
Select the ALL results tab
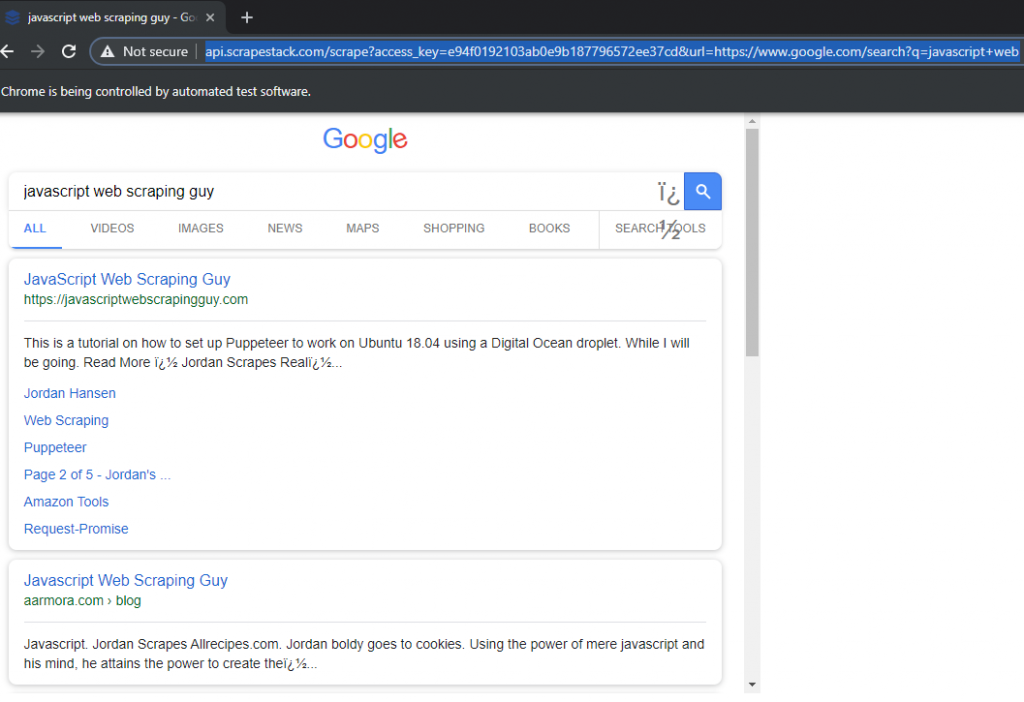(x=35, y=229)
